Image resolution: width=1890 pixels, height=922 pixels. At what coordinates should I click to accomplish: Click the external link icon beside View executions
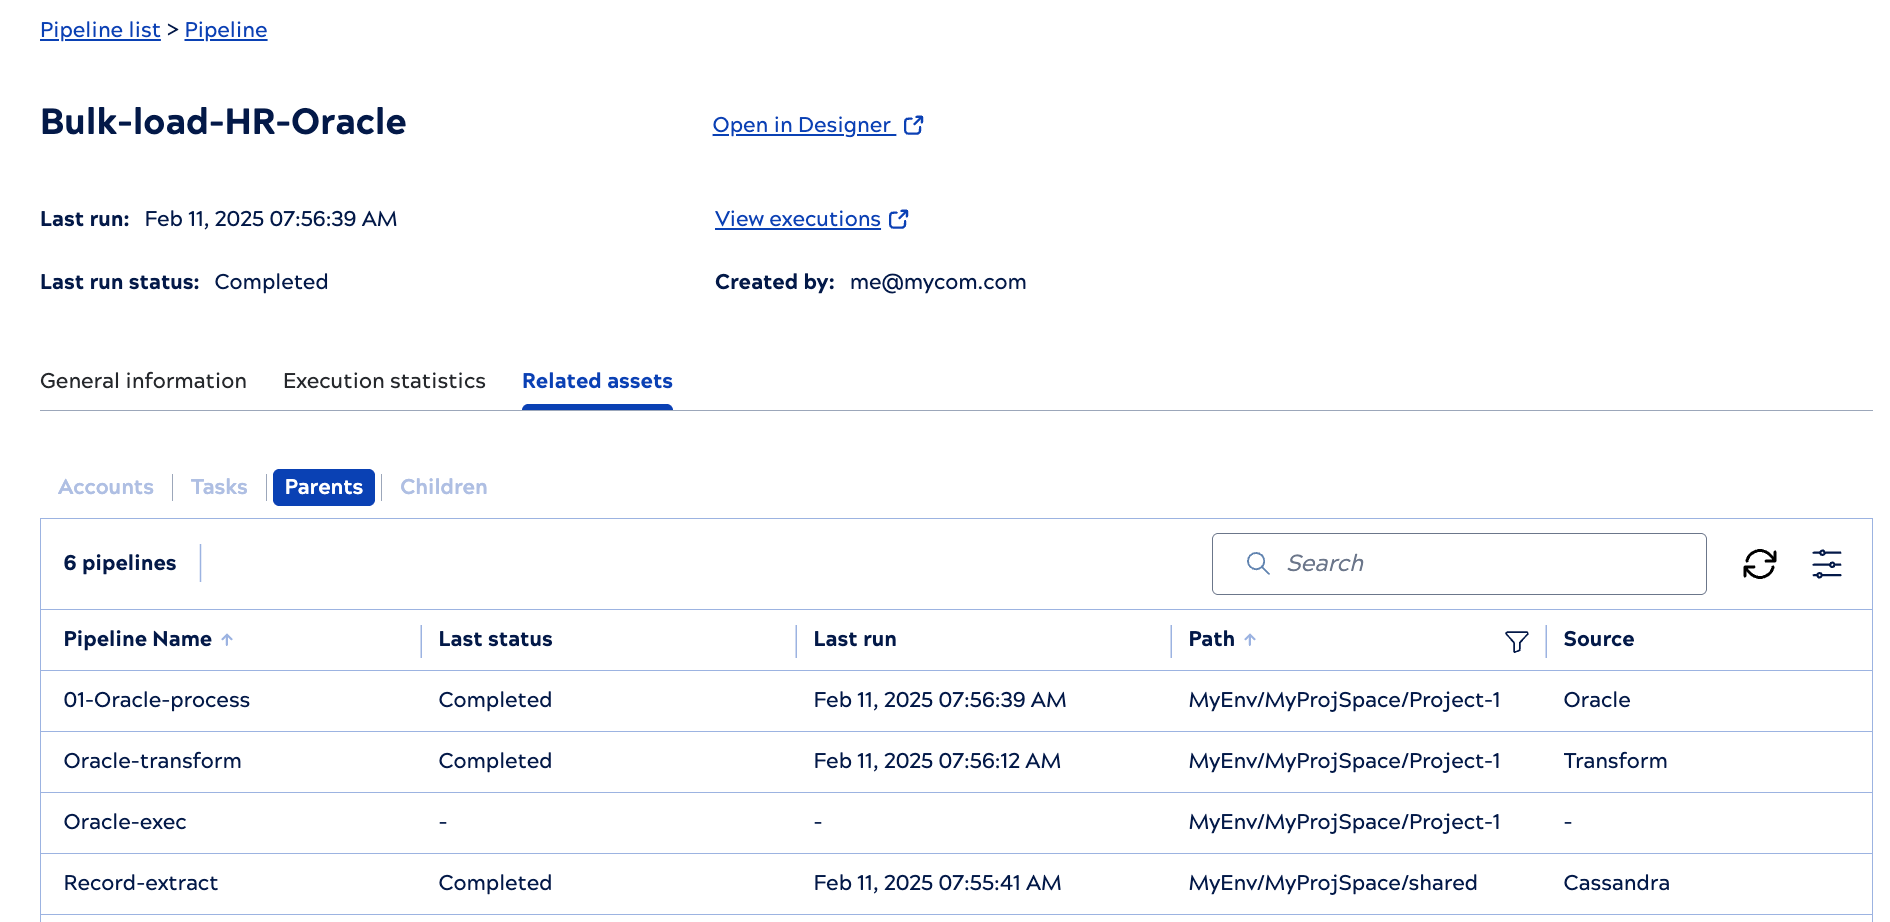point(899,218)
